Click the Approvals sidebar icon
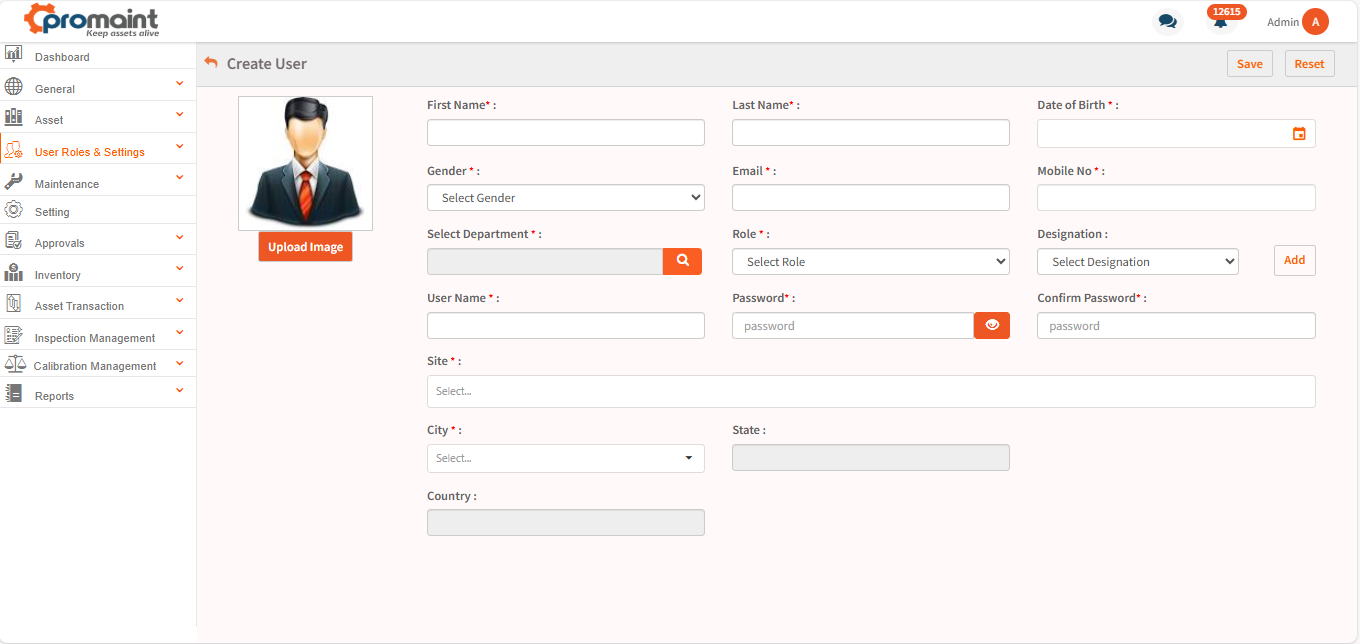The width and height of the screenshot is (1360, 644). [x=14, y=240]
